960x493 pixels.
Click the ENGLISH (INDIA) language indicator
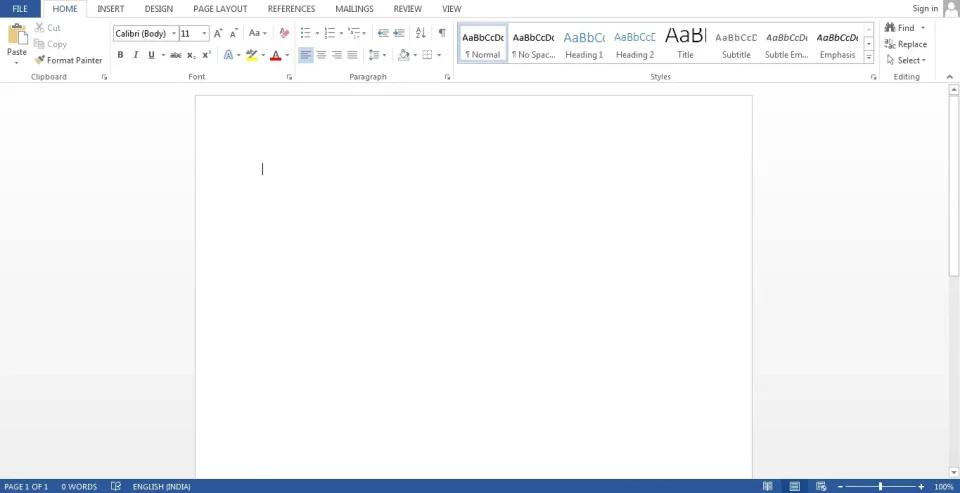(x=162, y=487)
